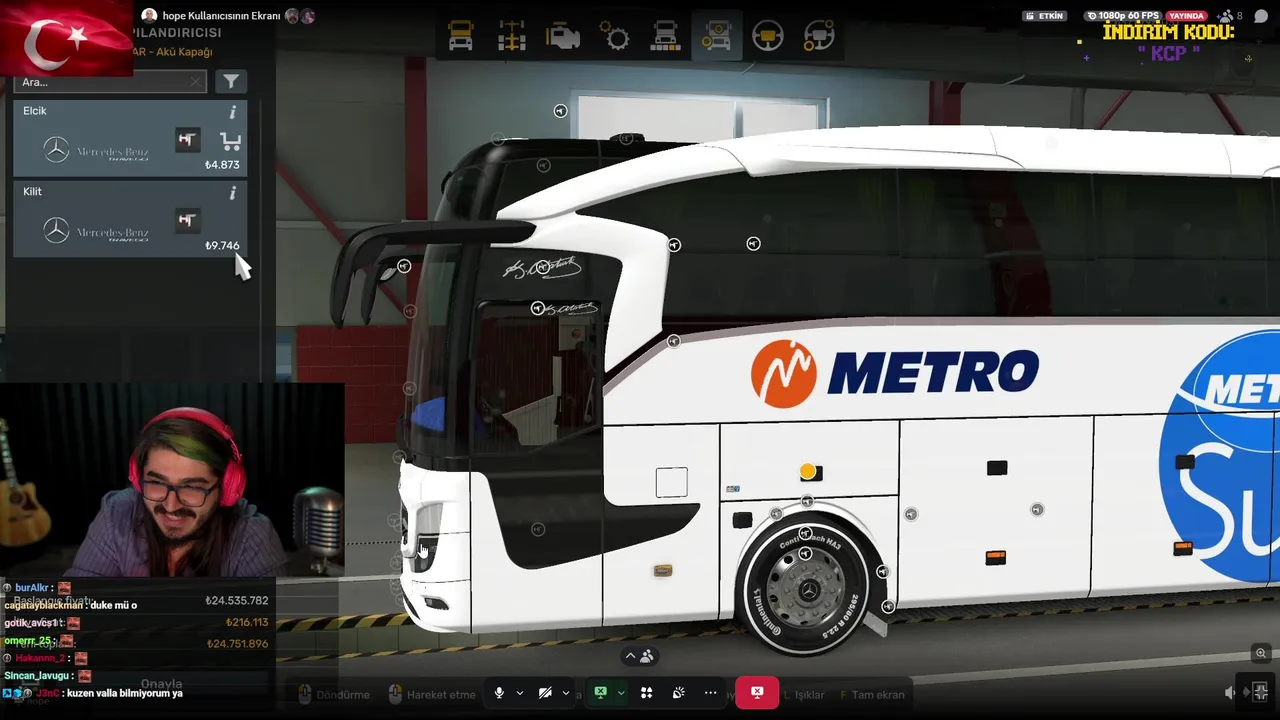This screenshot has height=720, width=1280.
Task: Click the red YAYINDA live badge
Action: [x=1186, y=16]
